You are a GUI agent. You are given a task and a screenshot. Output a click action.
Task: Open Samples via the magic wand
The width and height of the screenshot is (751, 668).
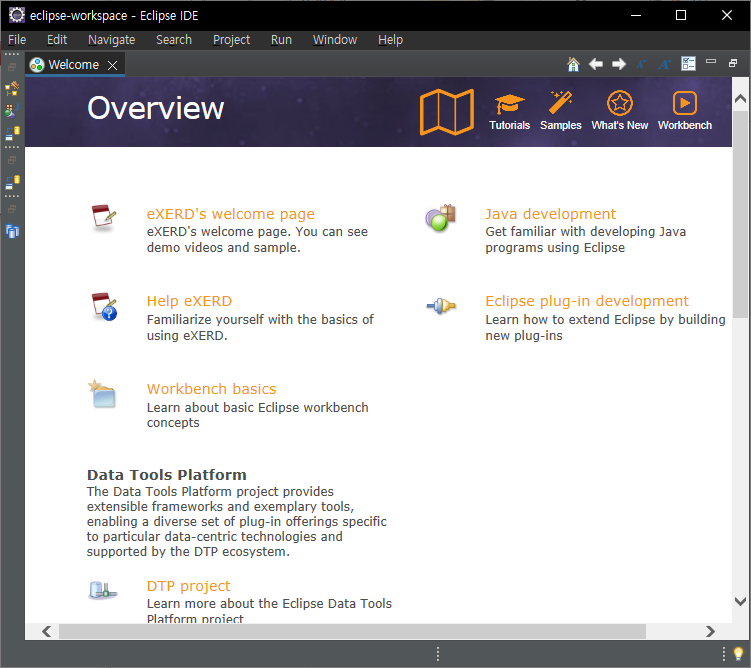pyautogui.click(x=560, y=102)
